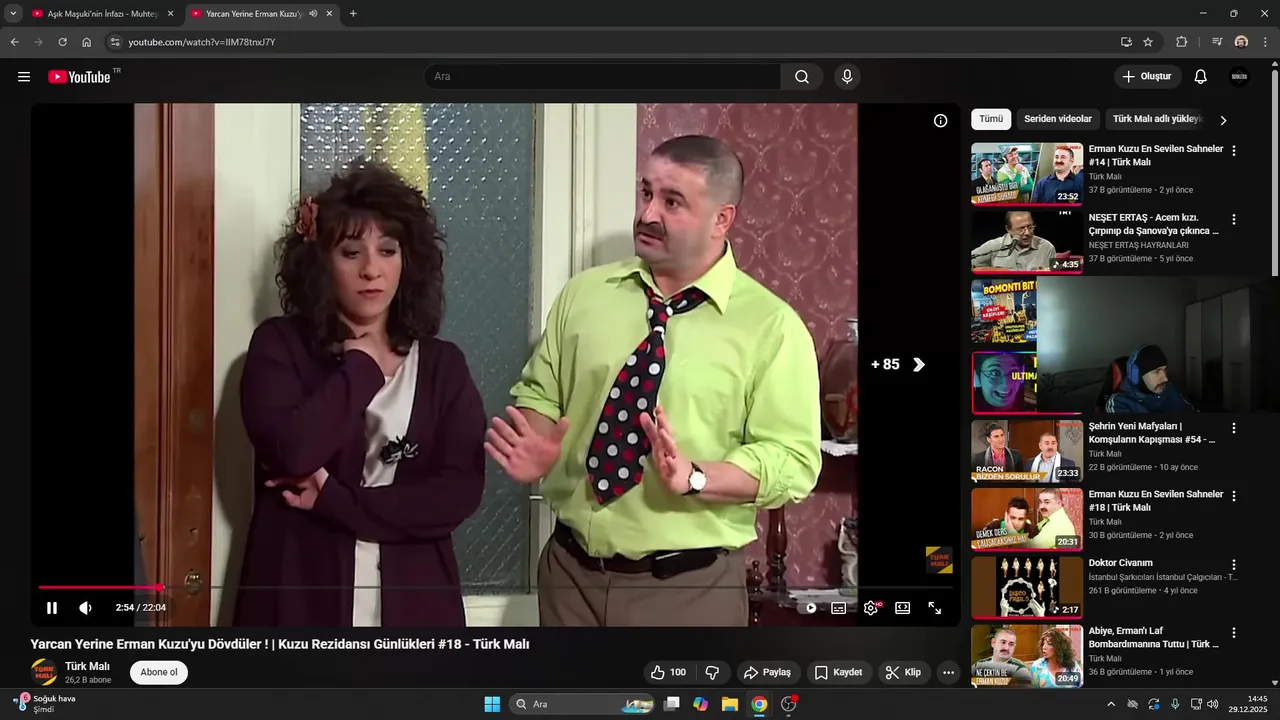Open player settings gear

pyautogui.click(x=871, y=608)
